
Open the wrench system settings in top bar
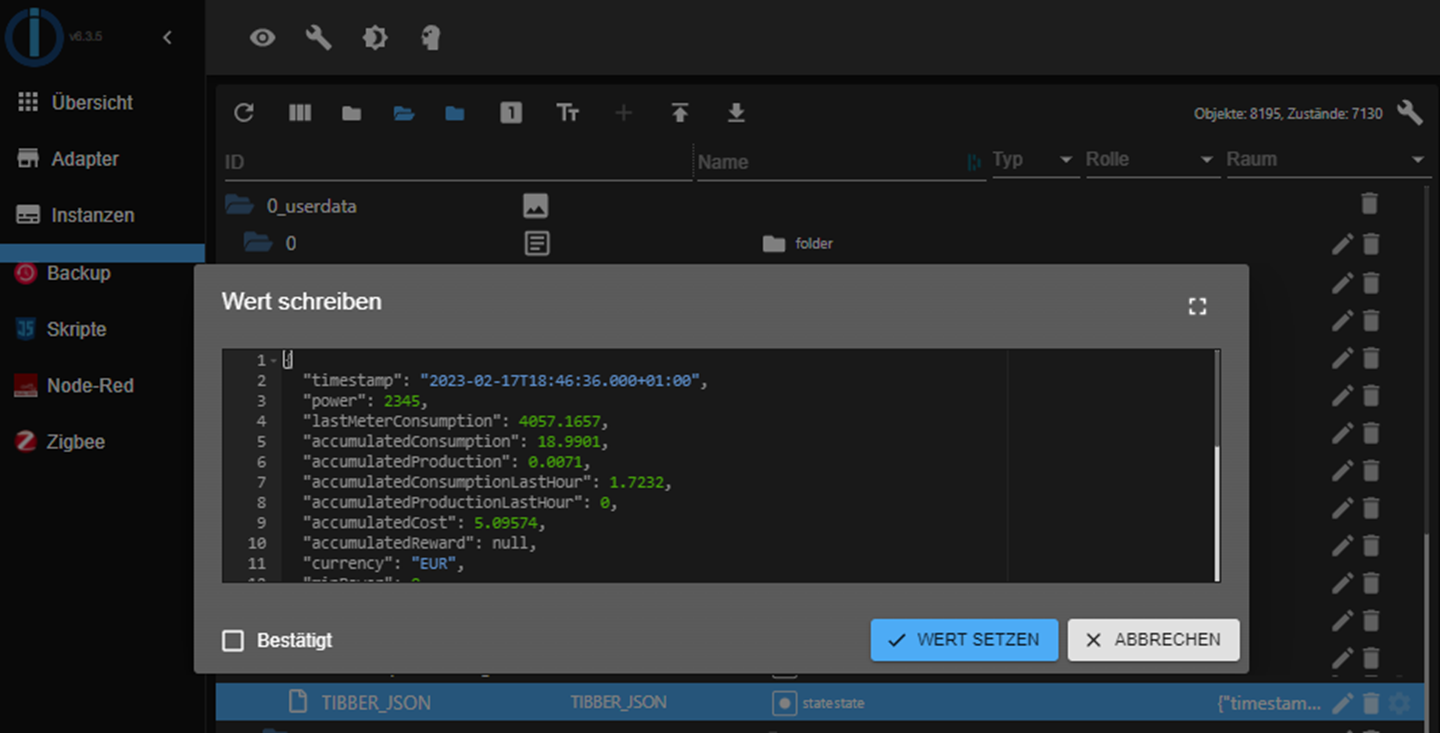[x=318, y=38]
